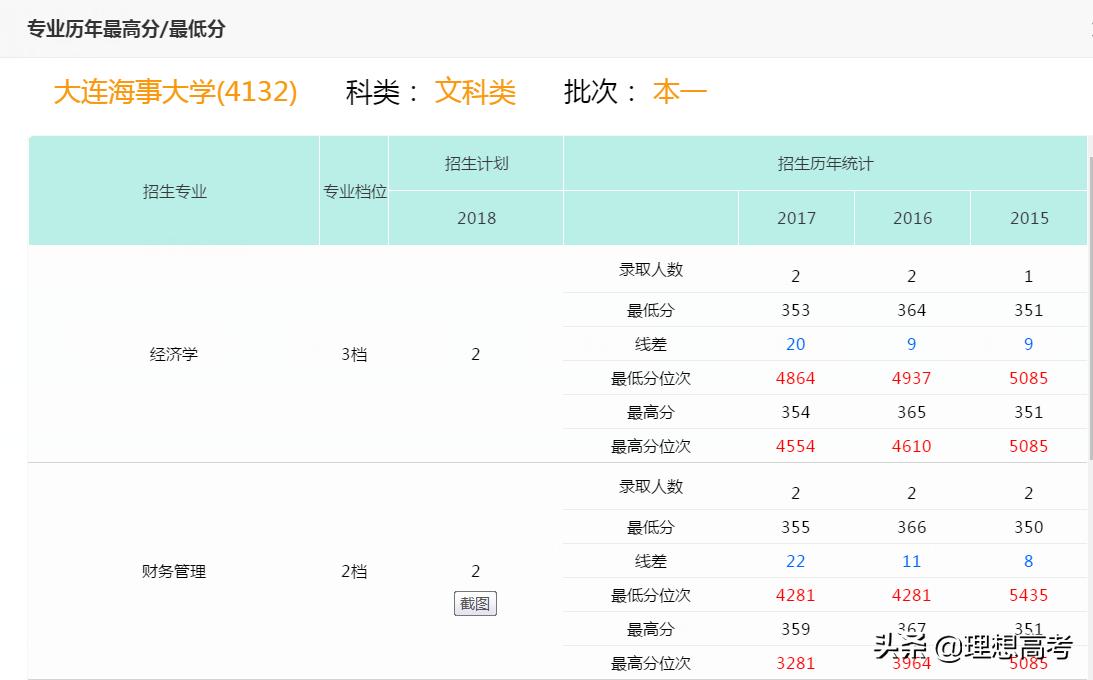Select the 文科类 science type option
The width and height of the screenshot is (1093, 680).
click(474, 92)
